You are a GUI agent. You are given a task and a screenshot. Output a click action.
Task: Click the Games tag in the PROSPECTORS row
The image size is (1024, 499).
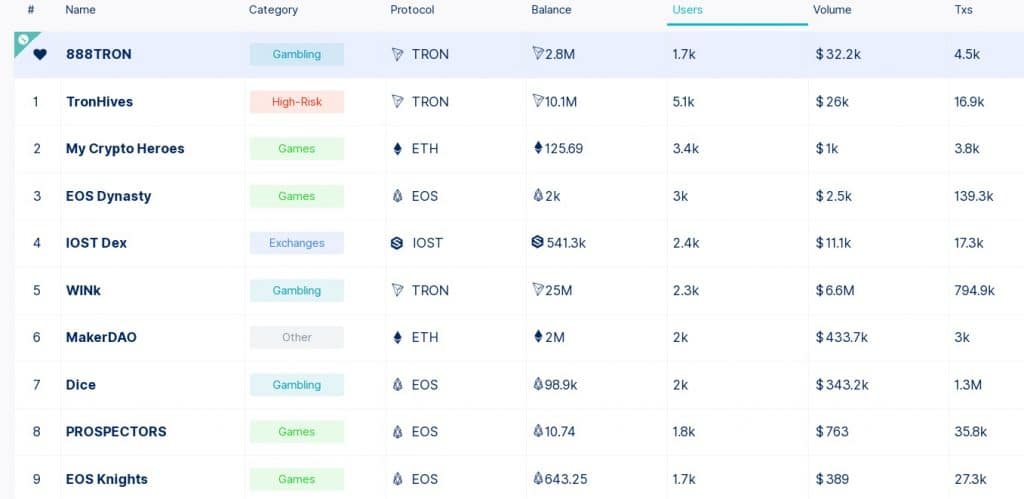pyautogui.click(x=296, y=432)
